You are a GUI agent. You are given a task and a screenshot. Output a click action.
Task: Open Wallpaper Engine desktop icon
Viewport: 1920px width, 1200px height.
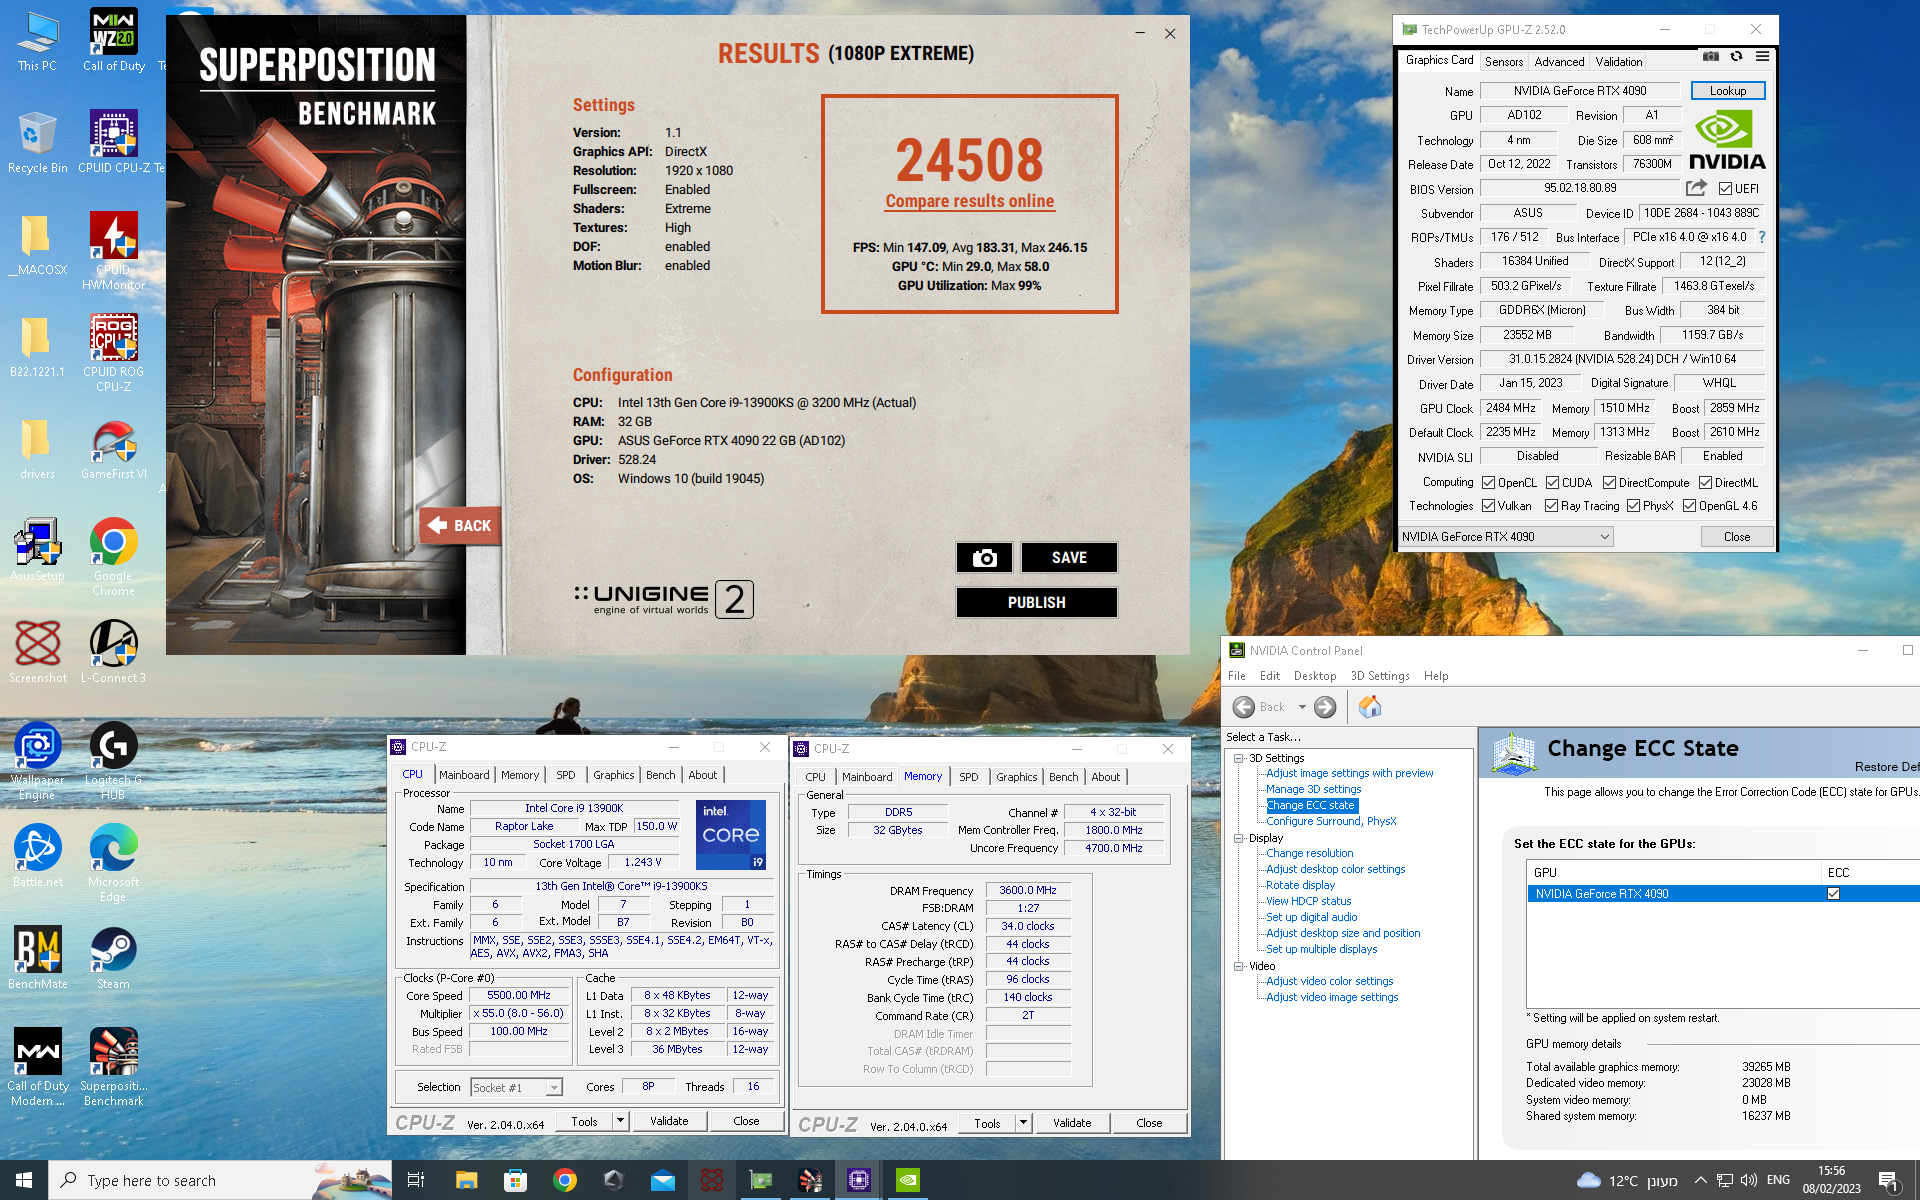click(x=37, y=761)
